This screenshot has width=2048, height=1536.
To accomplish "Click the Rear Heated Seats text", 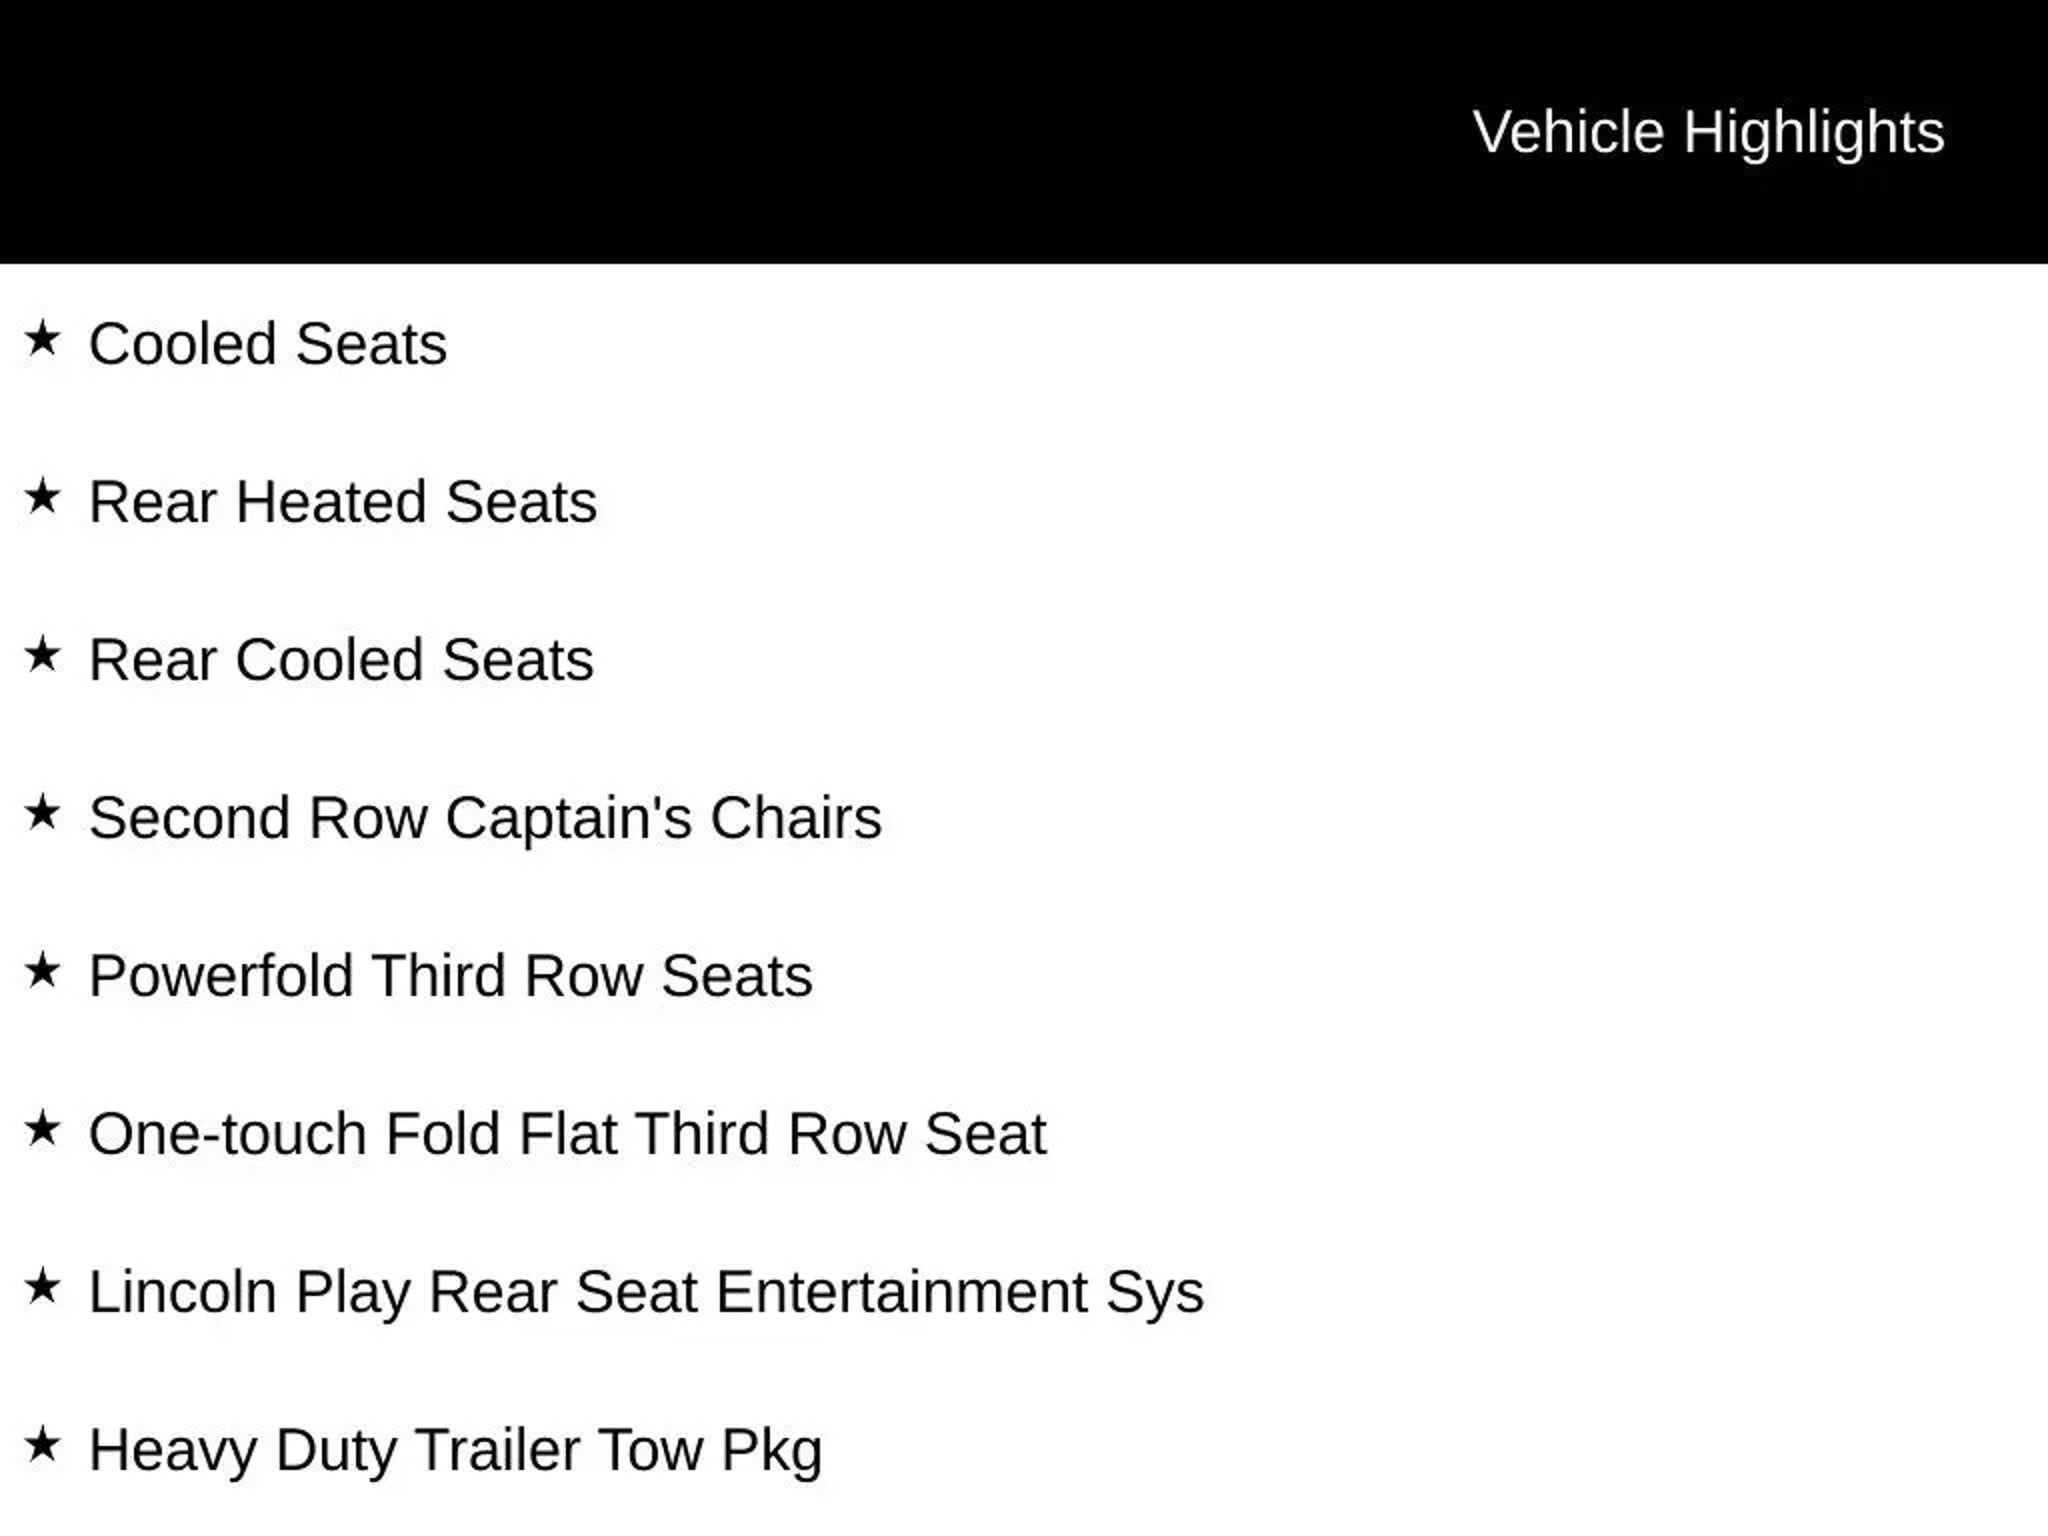I will [x=343, y=502].
